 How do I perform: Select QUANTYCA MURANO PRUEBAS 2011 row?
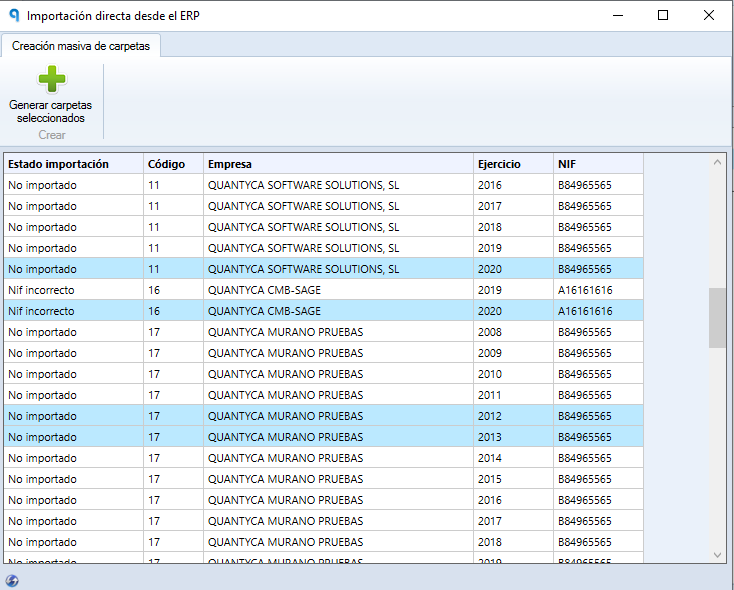[x=323, y=395]
